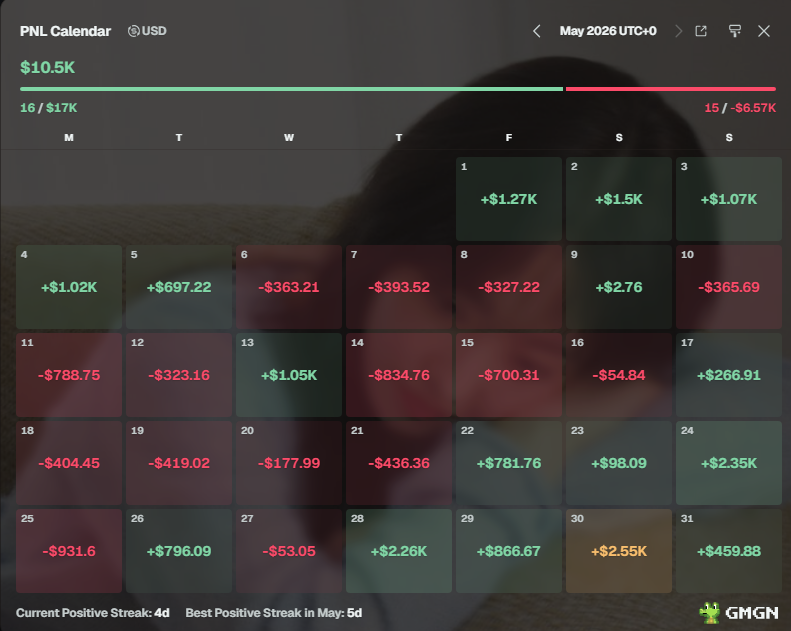Viewport: 791px width, 631px height.
Task: Select highlighted May 30 cell showing +$2.55K
Action: click(x=618, y=551)
